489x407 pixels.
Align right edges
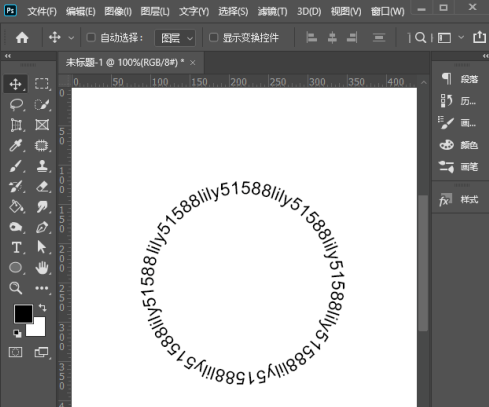pyautogui.click(x=352, y=38)
